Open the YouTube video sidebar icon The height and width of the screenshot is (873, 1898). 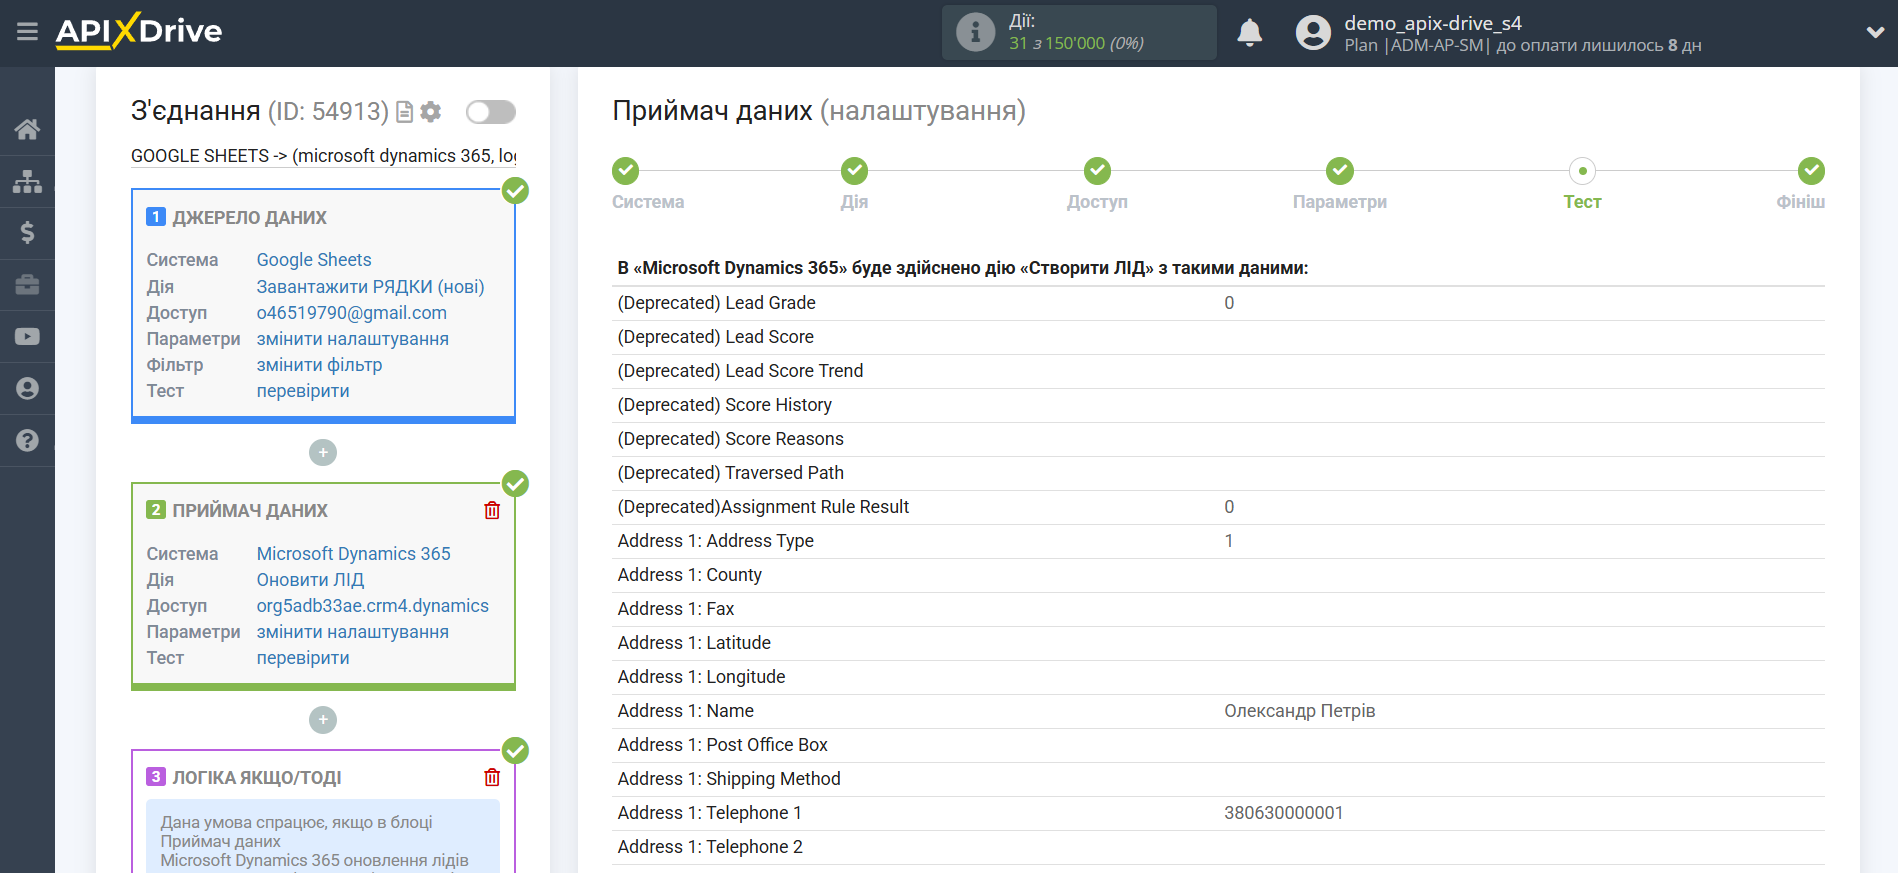[x=27, y=337]
